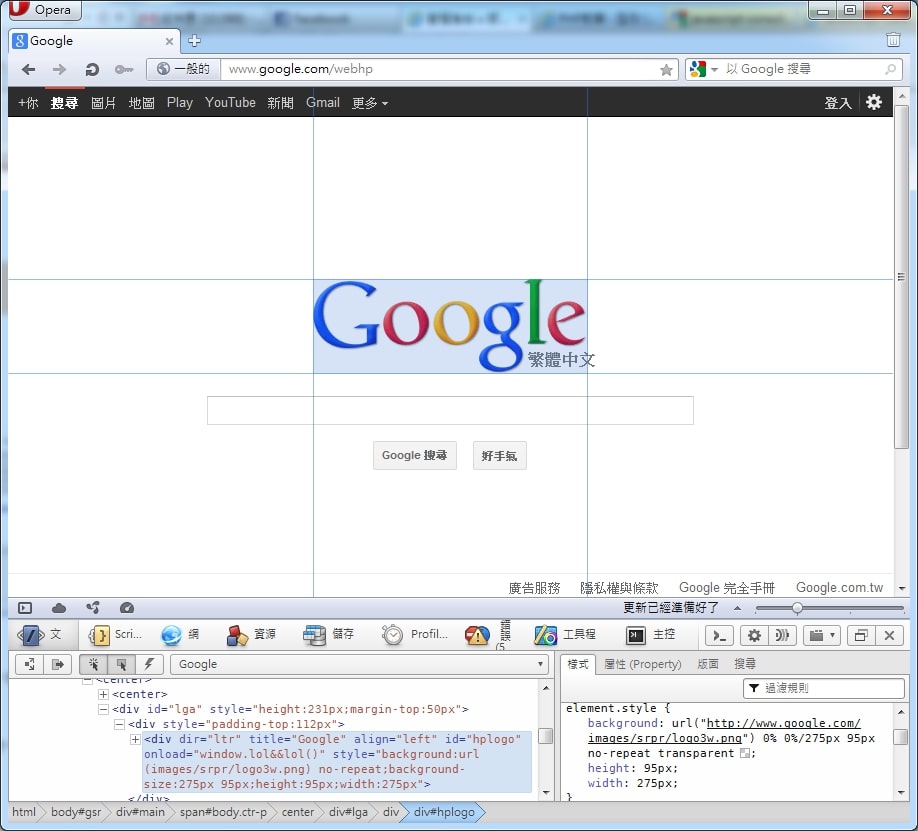
Task: Close the Google browser tab
Action: tap(169, 41)
